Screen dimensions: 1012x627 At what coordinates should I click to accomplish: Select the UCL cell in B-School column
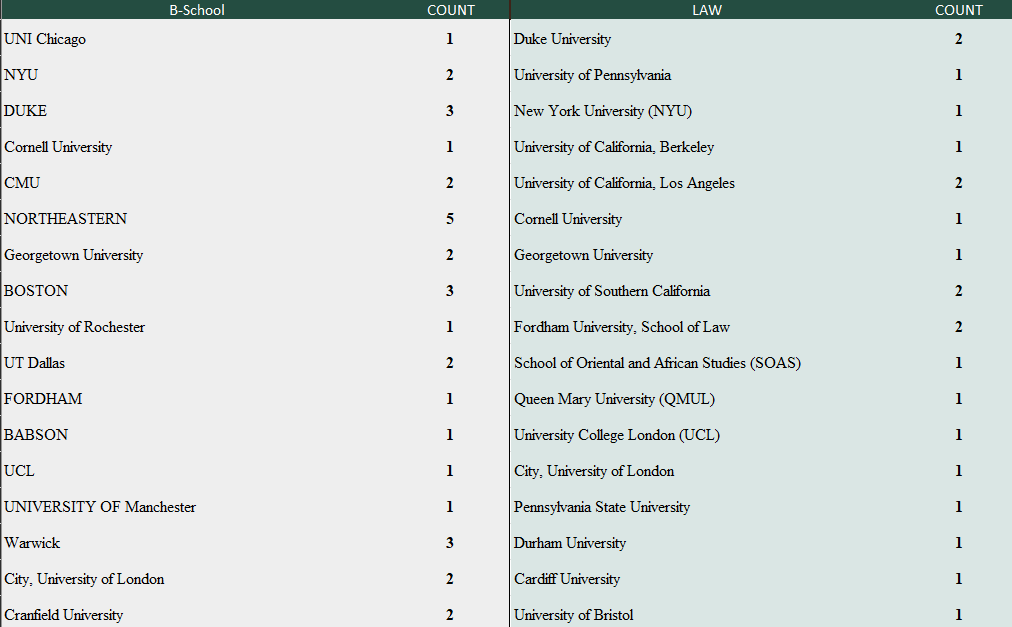[x=19, y=471]
